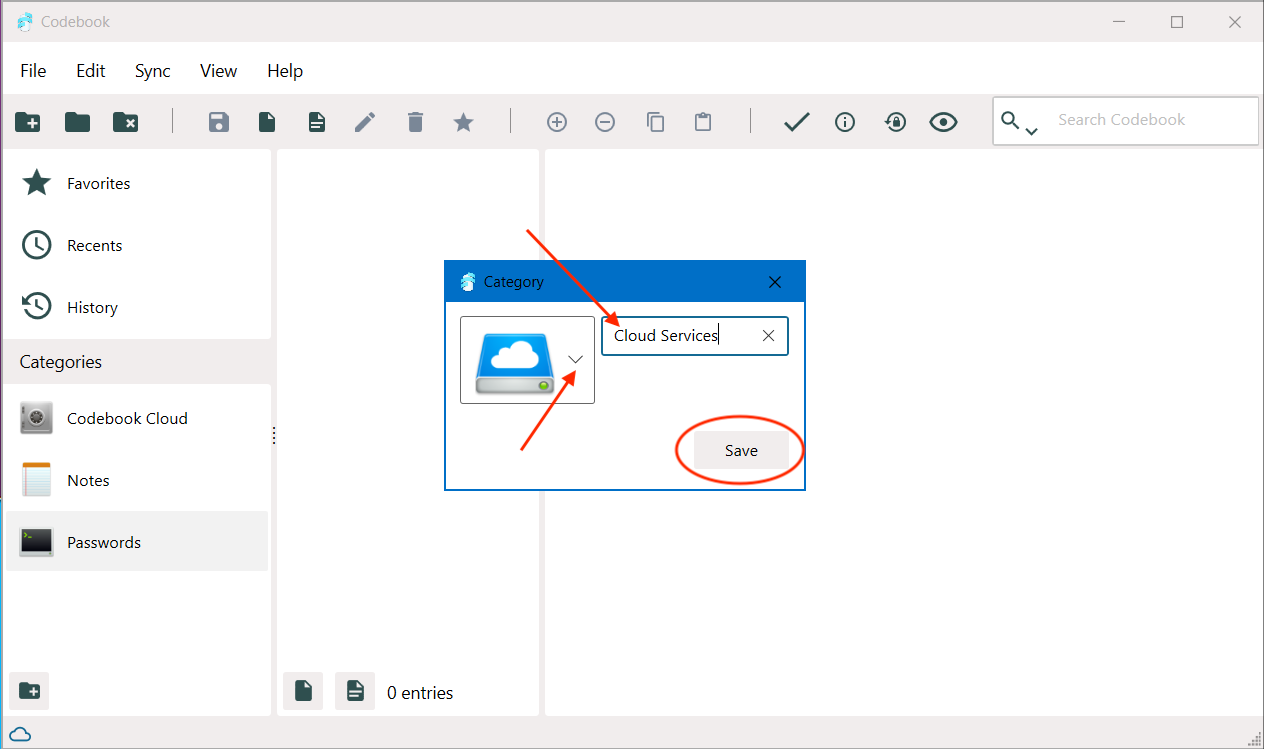Open the Sync menu

(x=153, y=71)
